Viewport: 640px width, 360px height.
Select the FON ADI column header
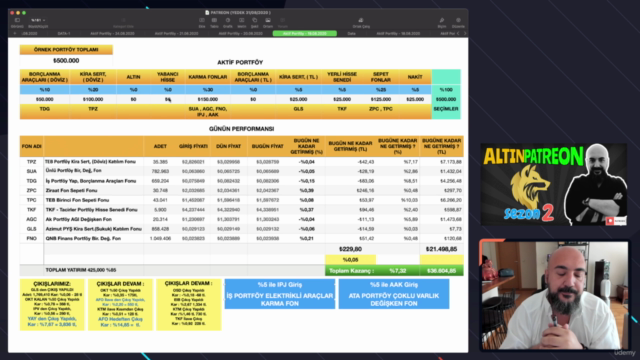[x=31, y=146]
